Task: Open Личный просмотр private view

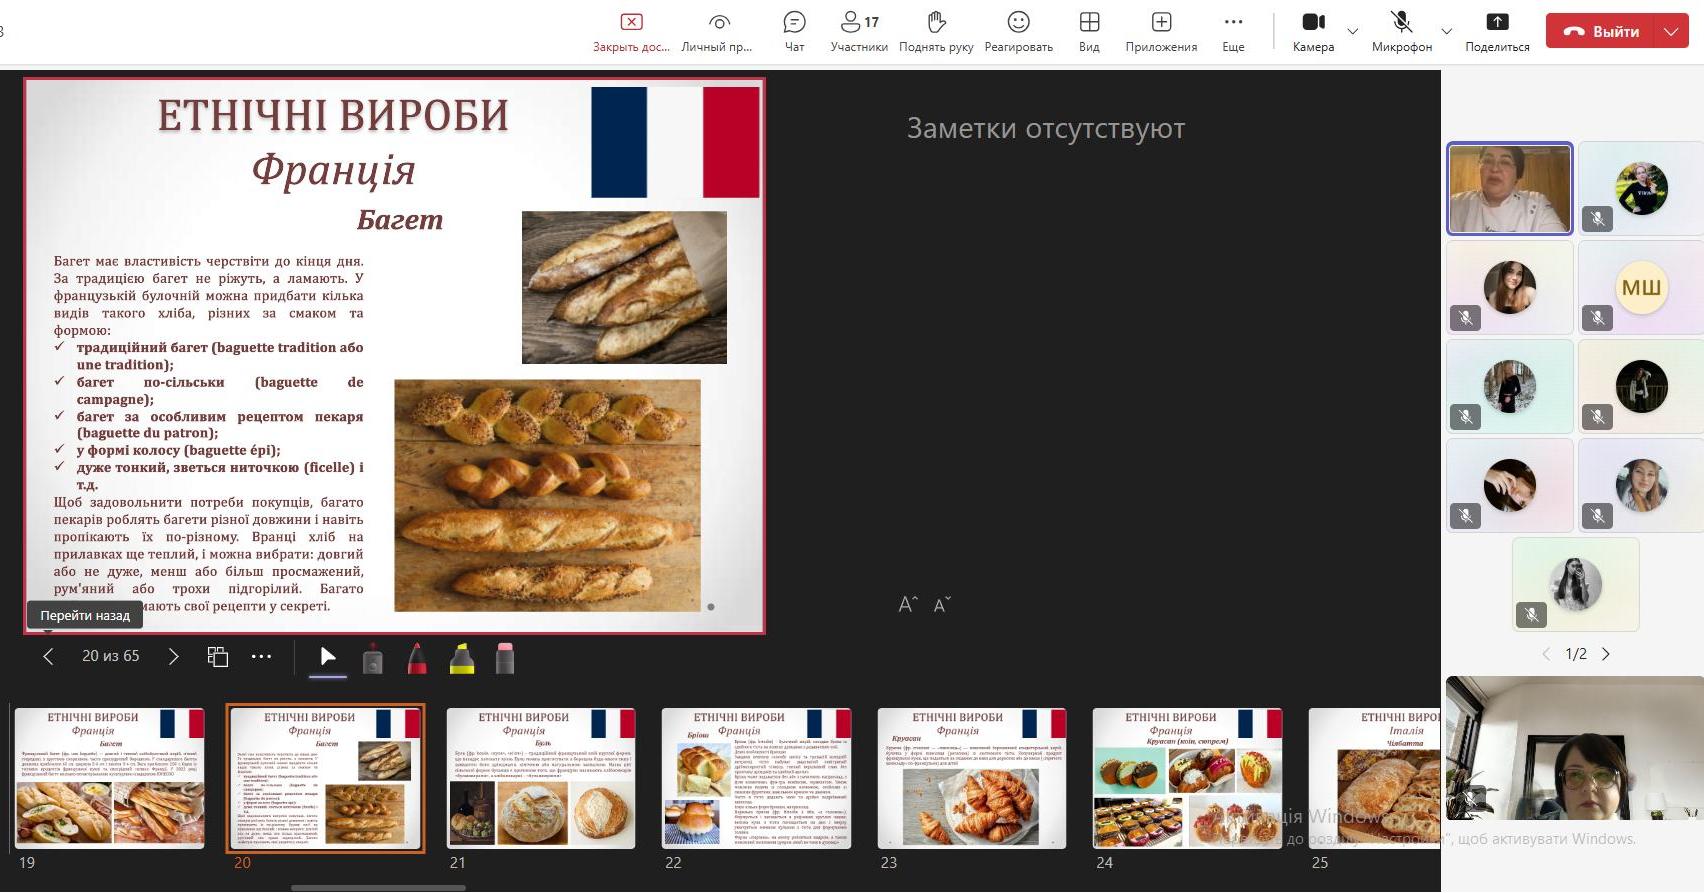Action: [717, 32]
